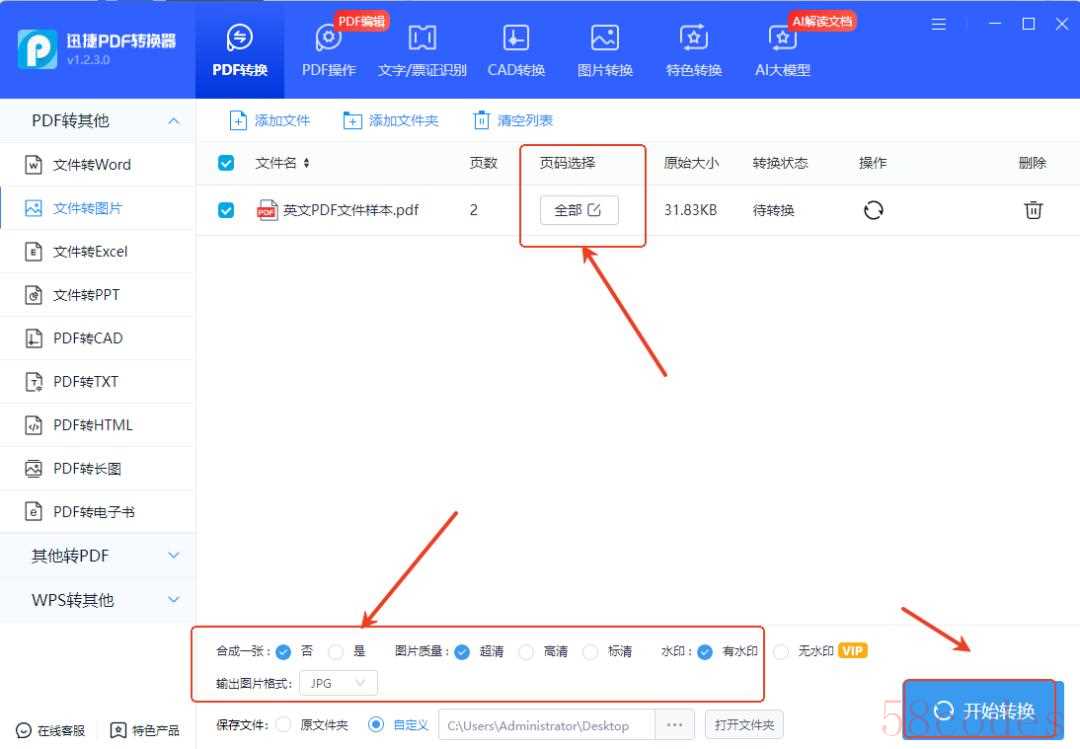The image size is (1080, 749).
Task: Click the 31.83KB size cell
Action: coord(690,210)
